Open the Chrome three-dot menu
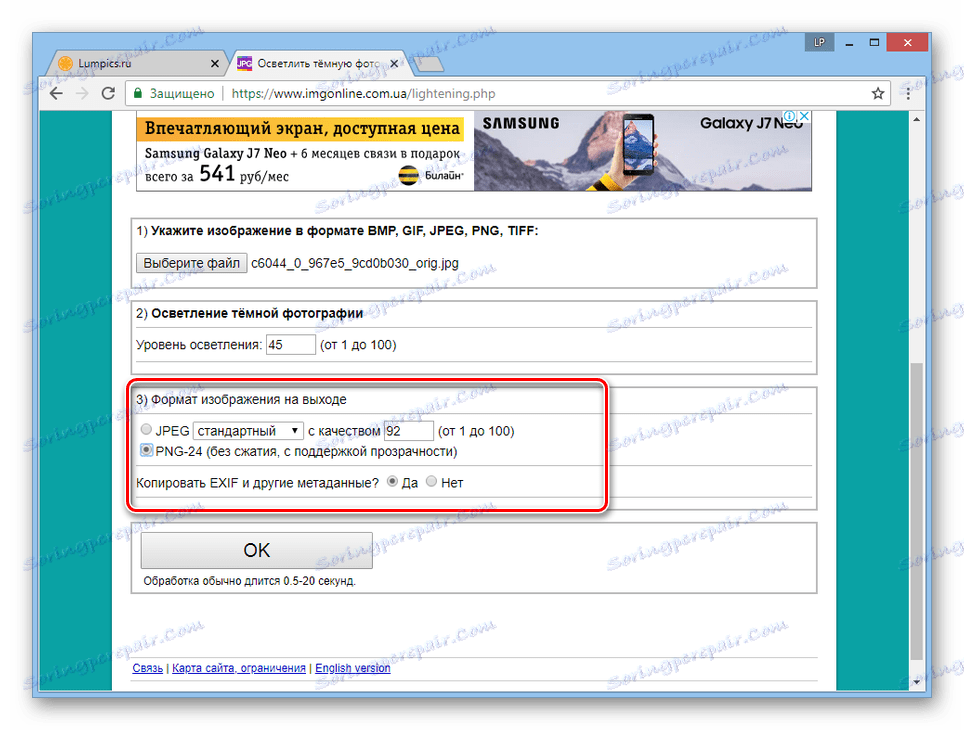Image resolution: width=964 pixels, height=730 pixels. [x=908, y=93]
